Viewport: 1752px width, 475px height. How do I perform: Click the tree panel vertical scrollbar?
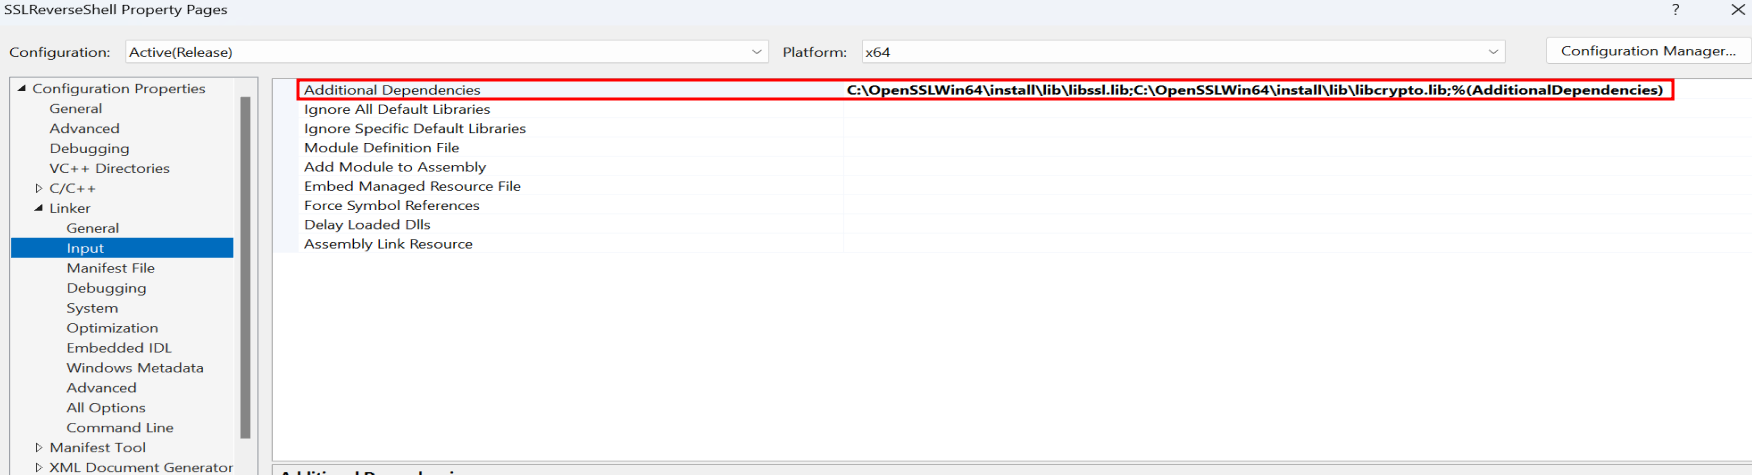pos(246,268)
